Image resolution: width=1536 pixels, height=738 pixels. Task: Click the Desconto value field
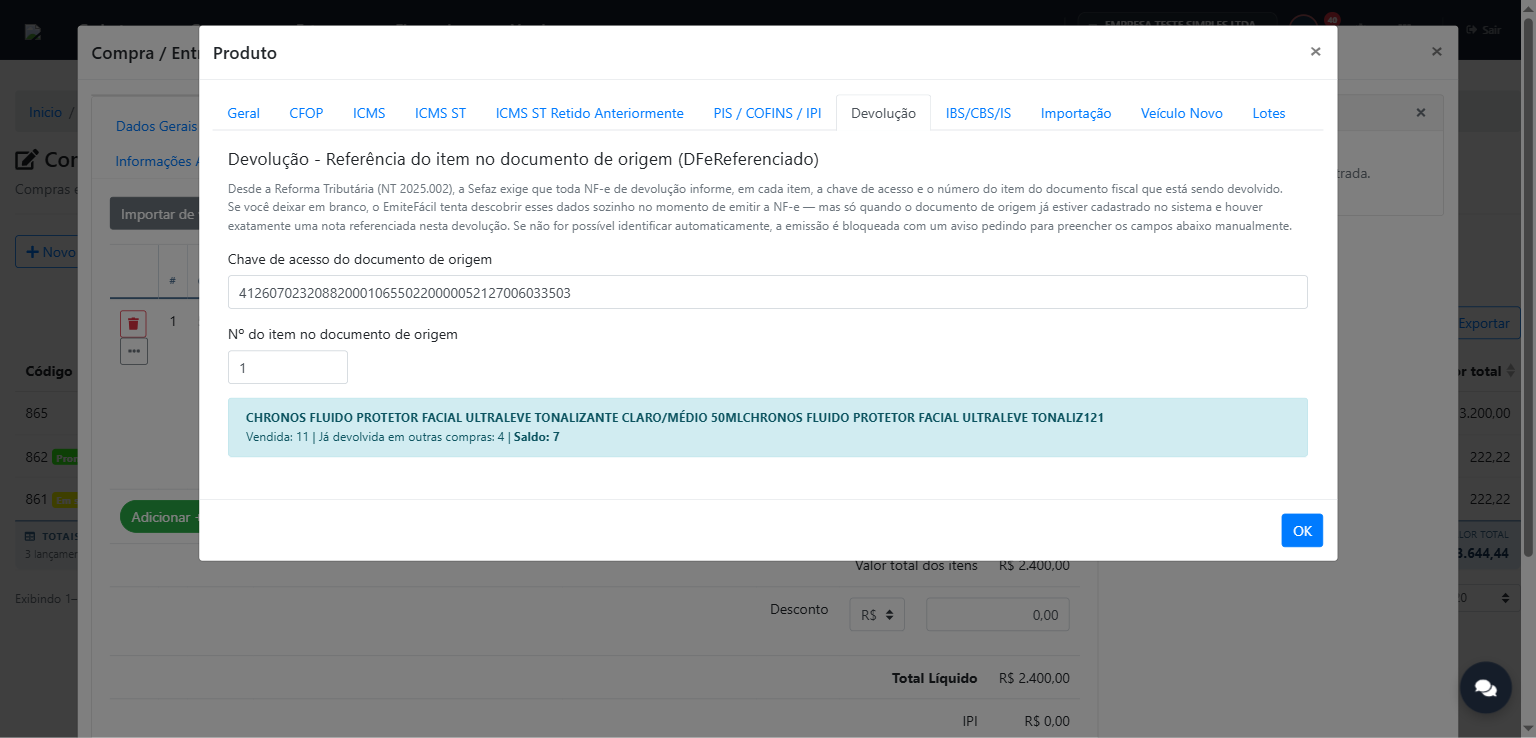(997, 615)
